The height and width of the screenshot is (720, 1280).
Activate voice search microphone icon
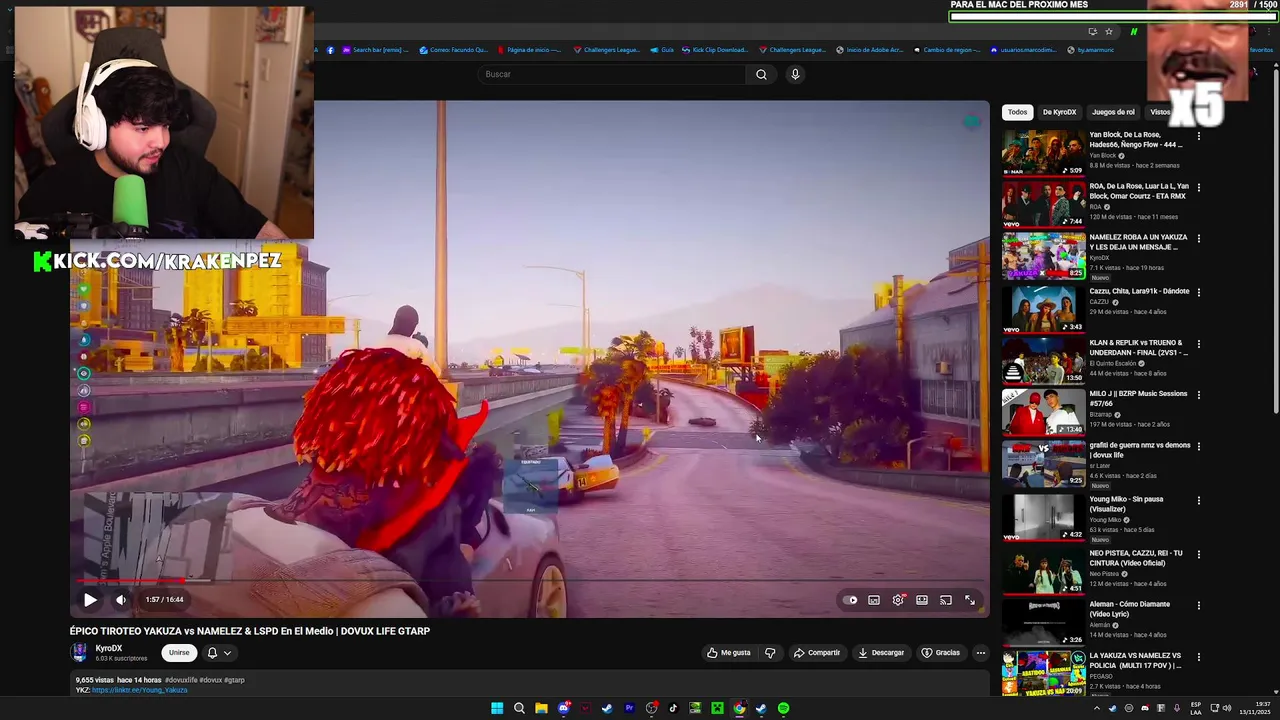795,74
